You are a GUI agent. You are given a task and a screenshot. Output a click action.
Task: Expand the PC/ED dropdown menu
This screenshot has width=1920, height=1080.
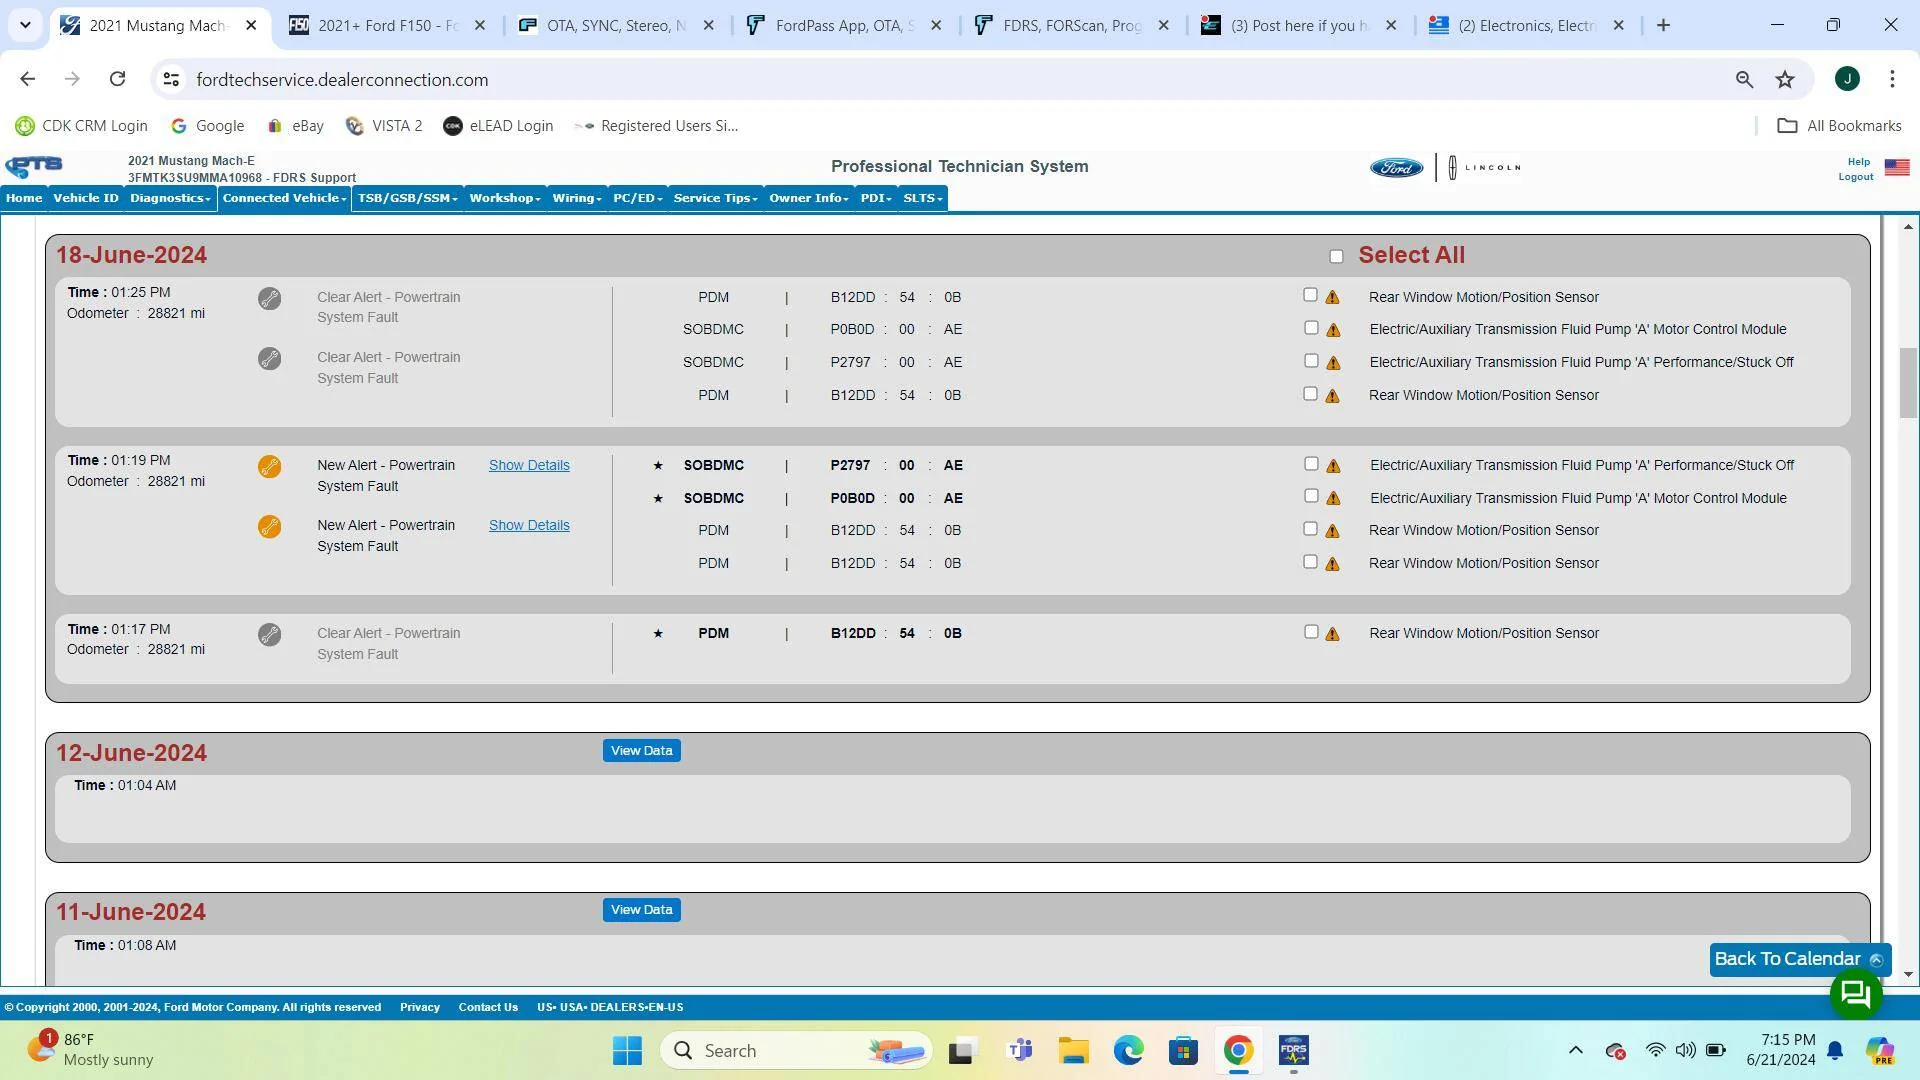[x=638, y=198]
